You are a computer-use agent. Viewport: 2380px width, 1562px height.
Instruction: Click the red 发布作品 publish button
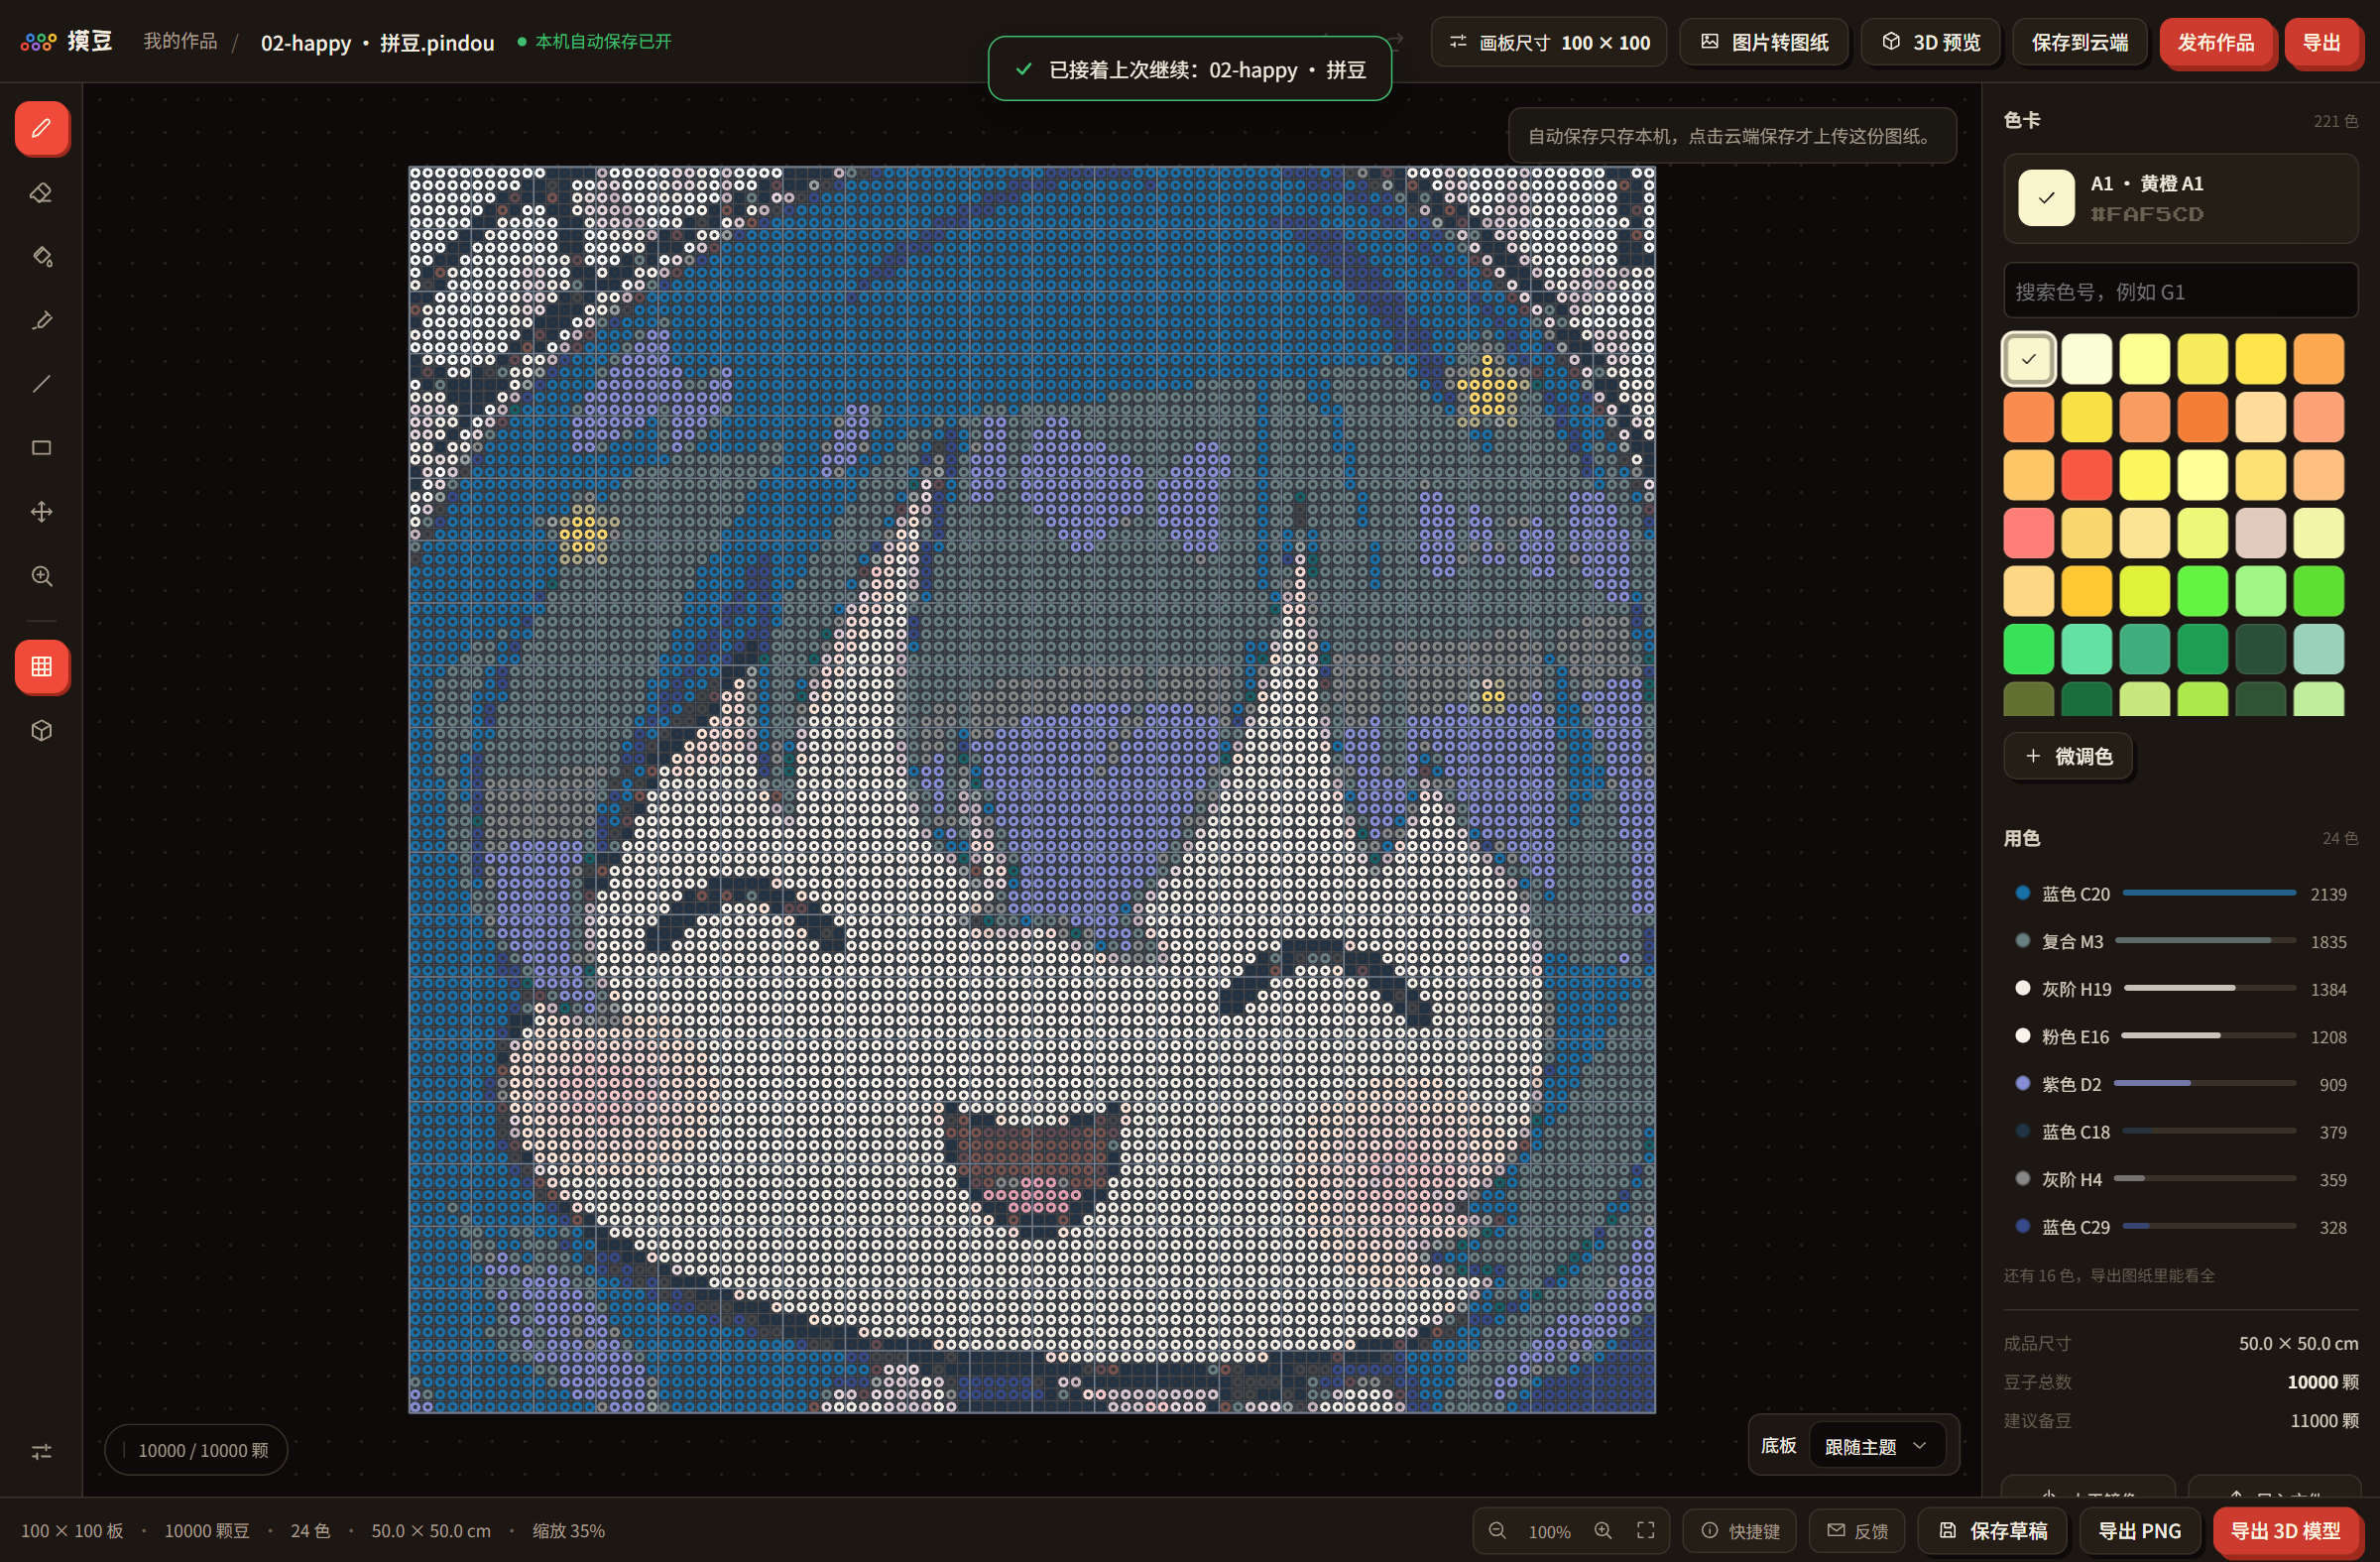tap(2216, 42)
